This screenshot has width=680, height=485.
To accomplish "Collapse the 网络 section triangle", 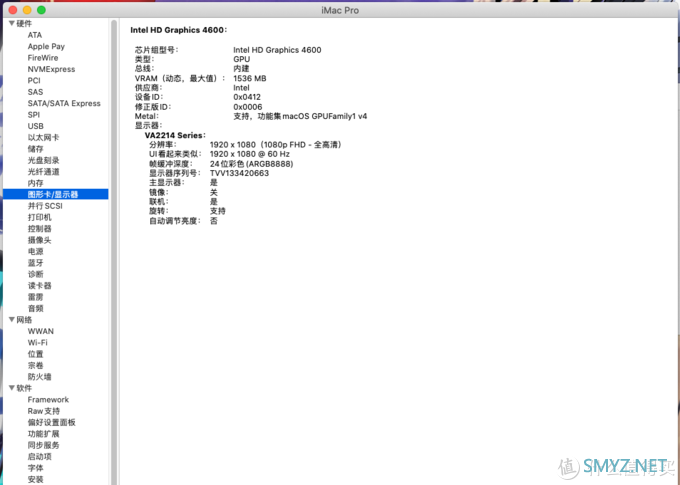I will pyautogui.click(x=12, y=320).
